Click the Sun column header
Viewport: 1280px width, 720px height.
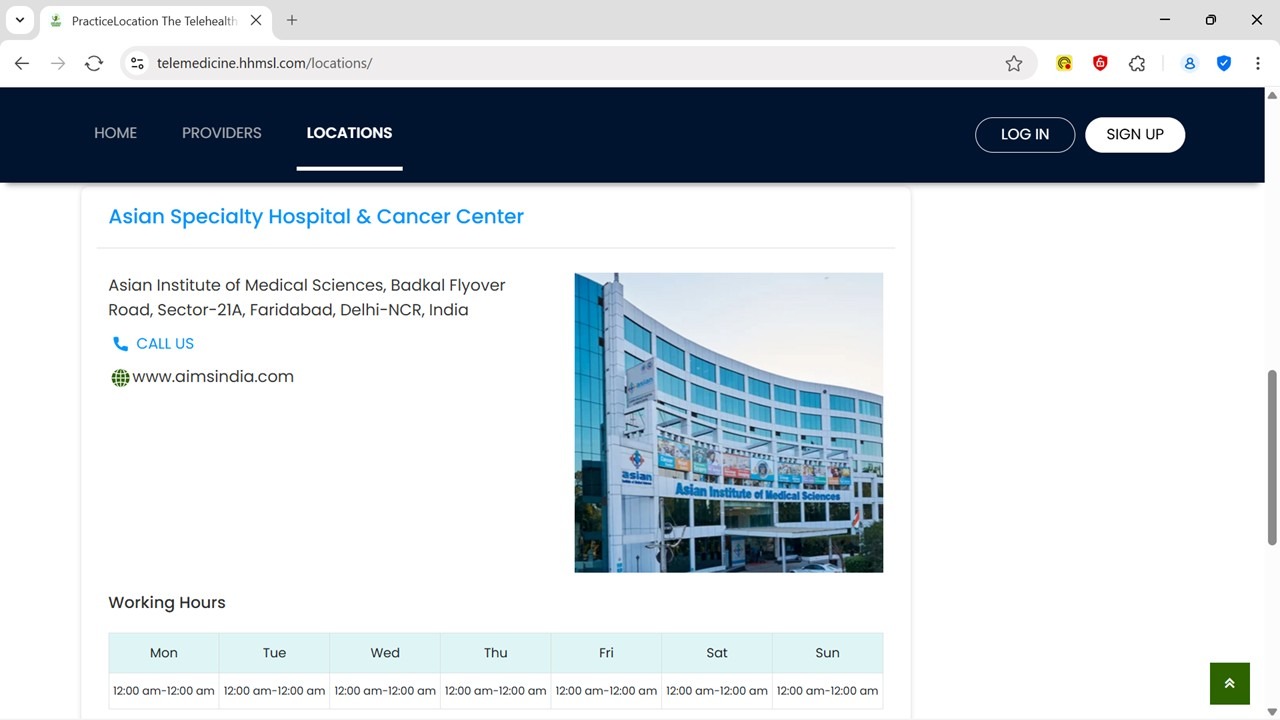click(827, 653)
